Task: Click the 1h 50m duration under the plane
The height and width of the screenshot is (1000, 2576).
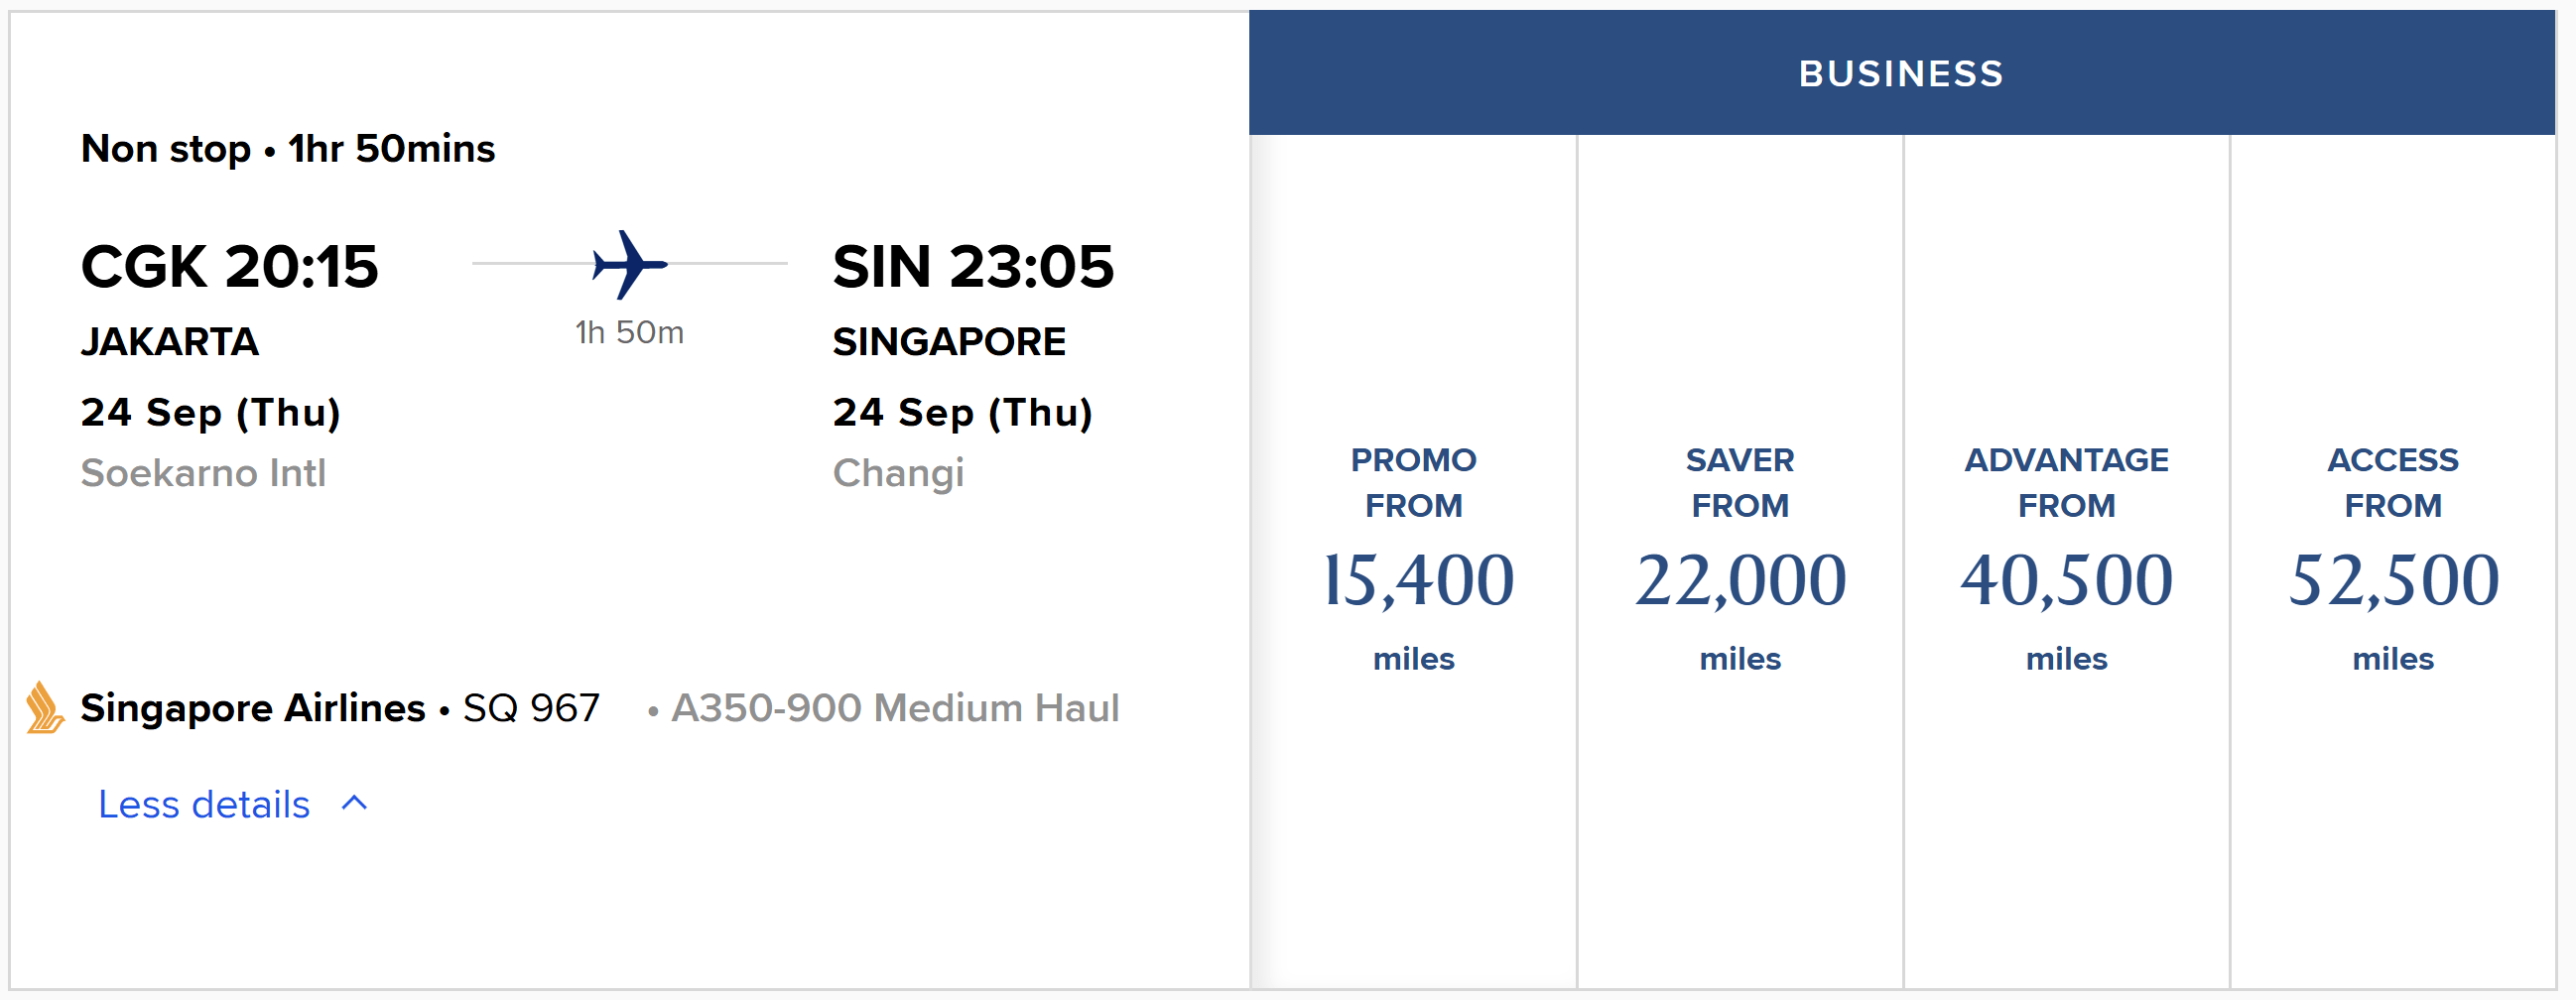Action: click(629, 332)
